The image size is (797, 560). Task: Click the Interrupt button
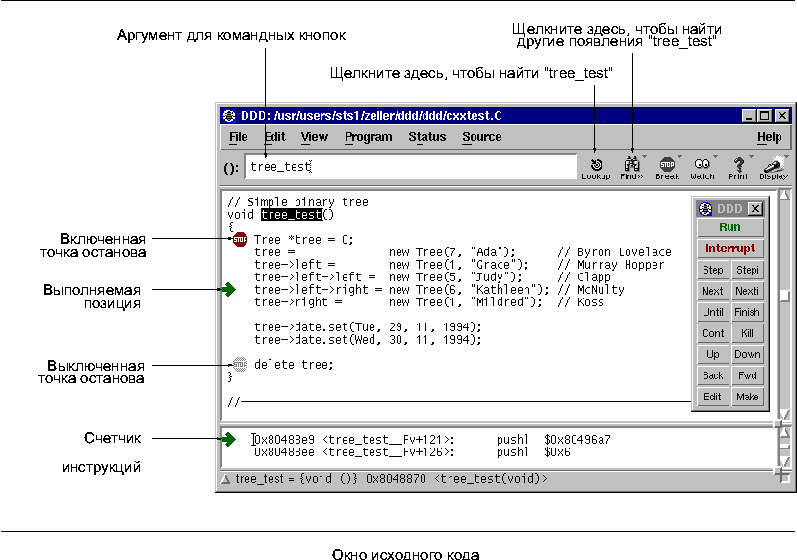(730, 248)
